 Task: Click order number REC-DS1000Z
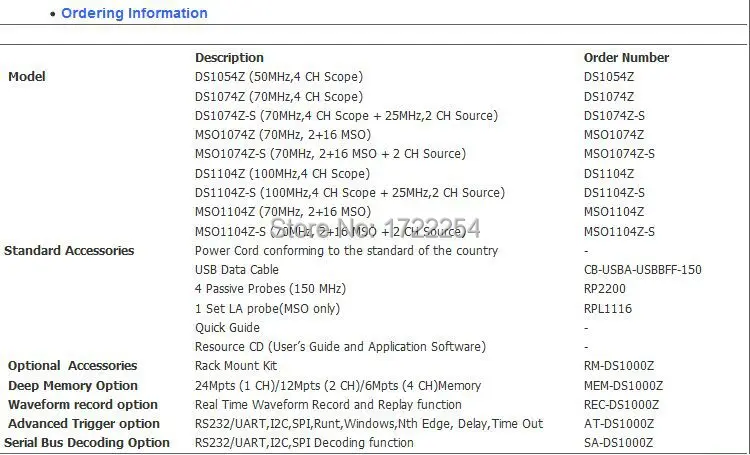point(621,405)
